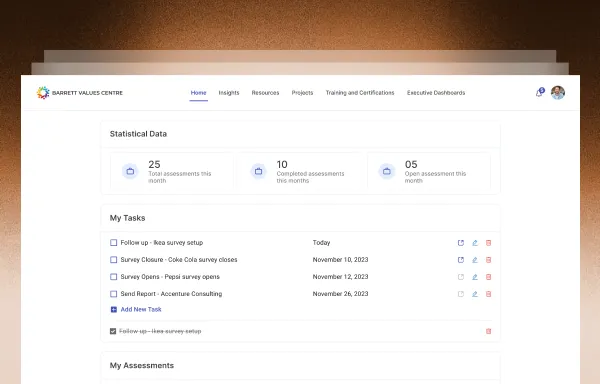Screen dimensions: 600x384
Task: Select Training and Certifications tab
Action: [360, 93]
